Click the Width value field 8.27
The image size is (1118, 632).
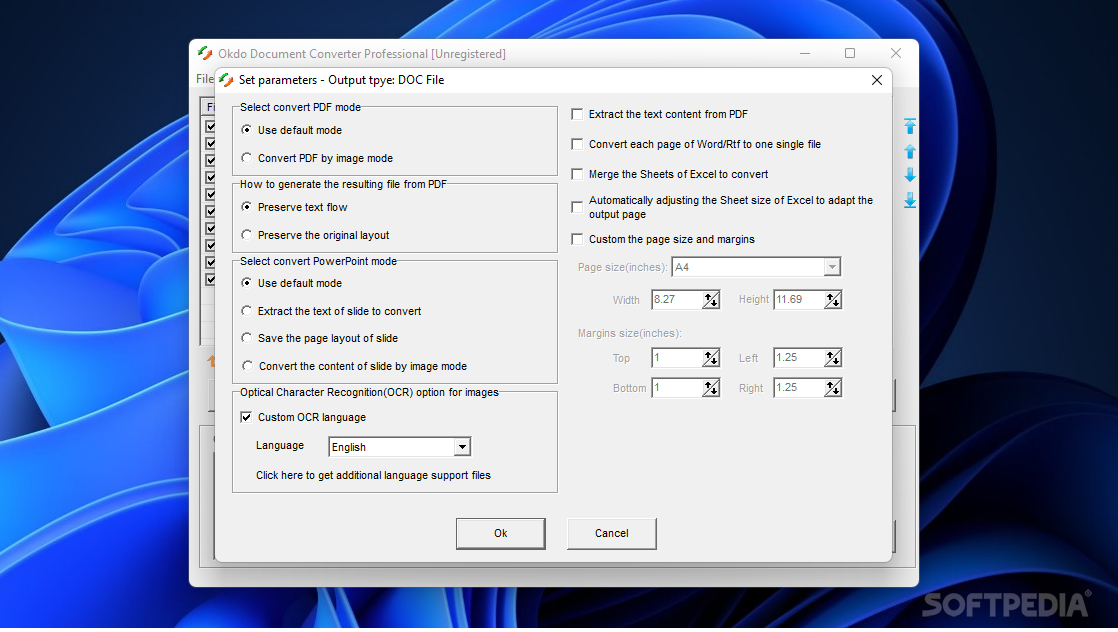pyautogui.click(x=677, y=300)
